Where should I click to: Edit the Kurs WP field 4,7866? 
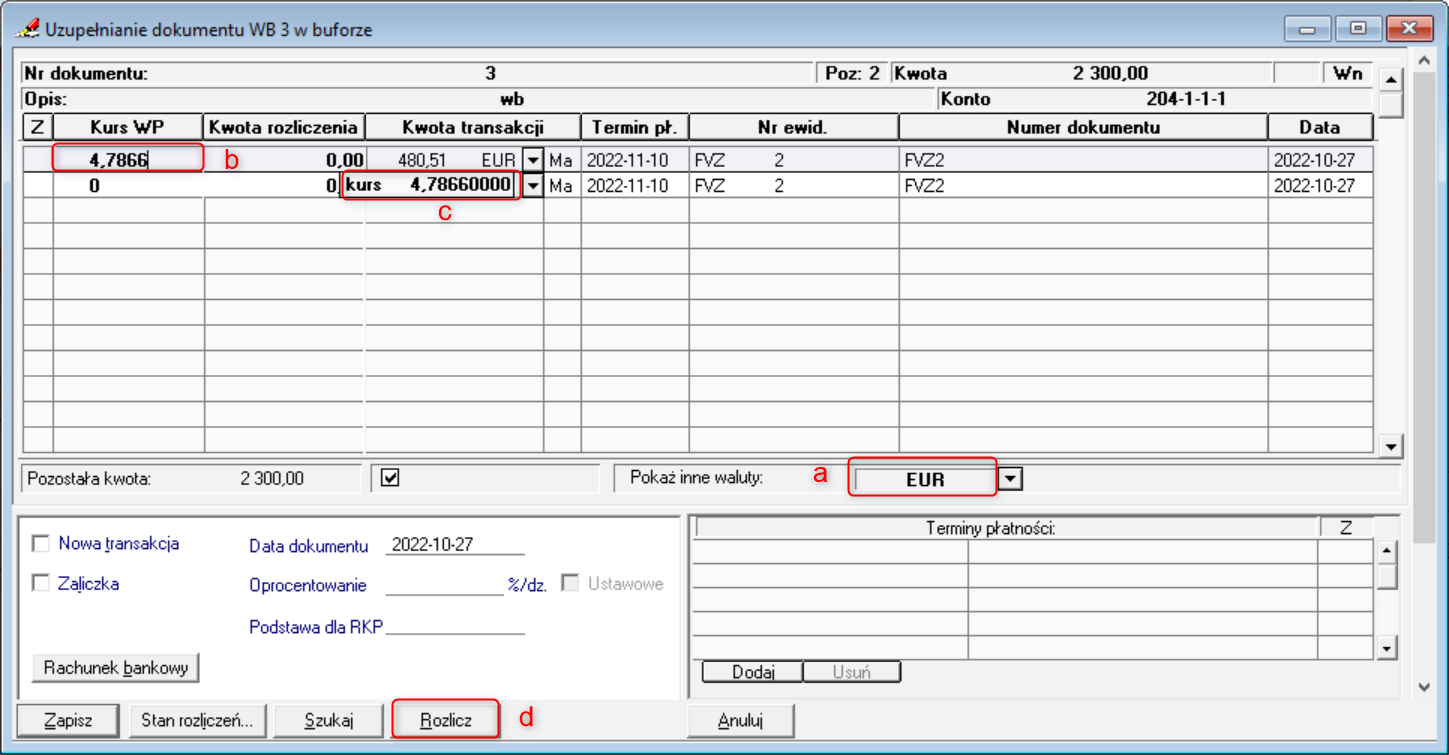(128, 159)
